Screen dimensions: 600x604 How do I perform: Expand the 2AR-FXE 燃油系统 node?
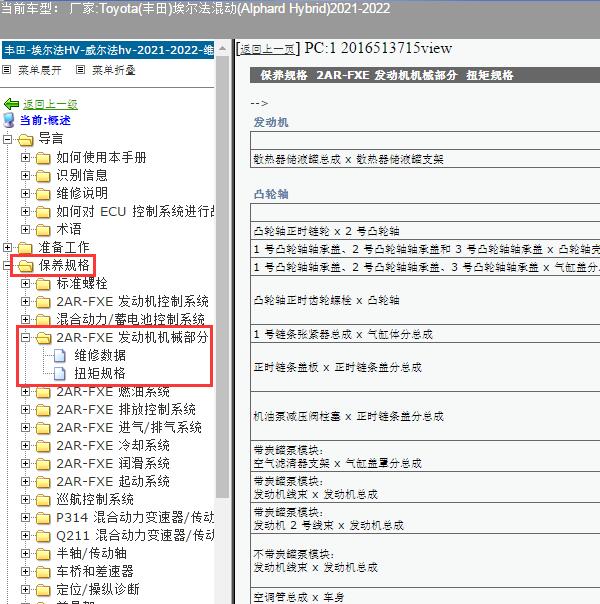[x=25, y=391]
